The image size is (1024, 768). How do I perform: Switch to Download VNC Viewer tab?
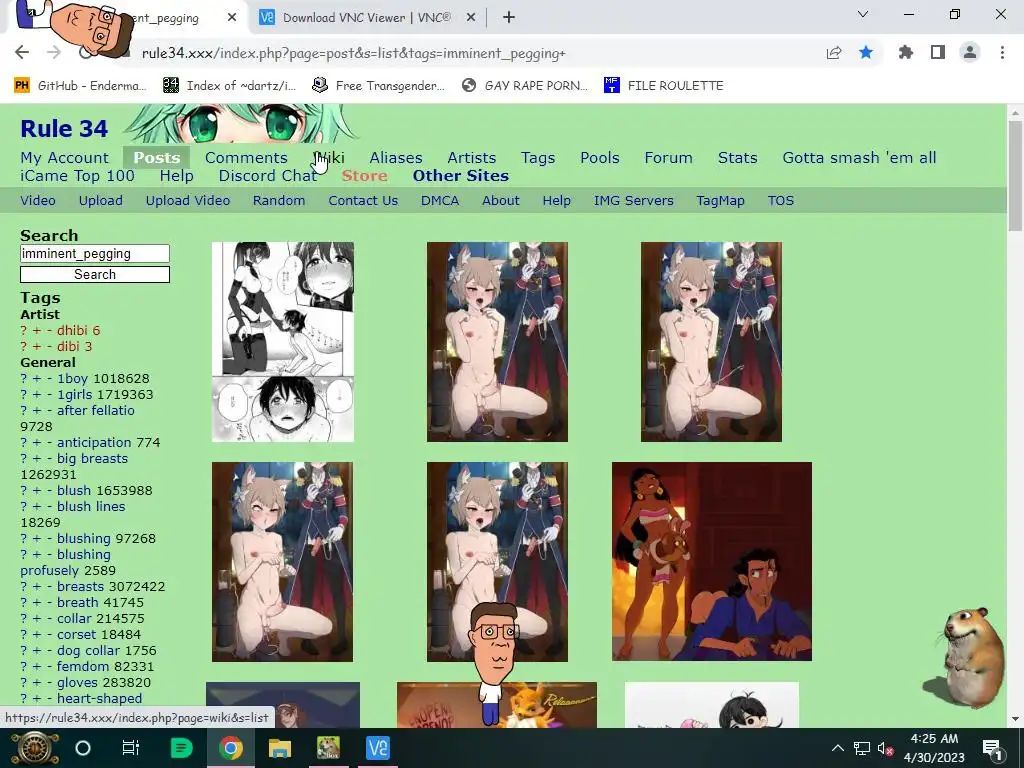pos(366,18)
